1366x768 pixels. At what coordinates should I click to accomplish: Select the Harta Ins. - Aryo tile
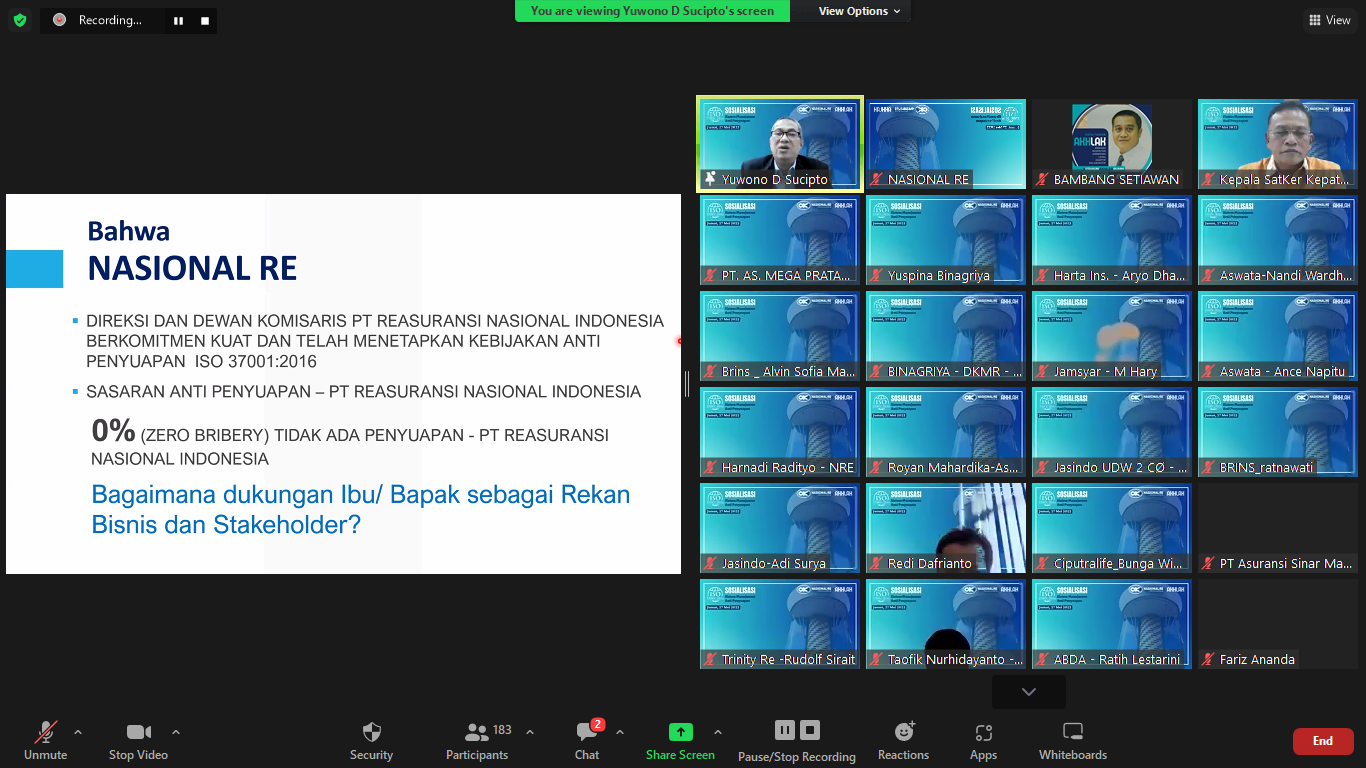[1112, 239]
